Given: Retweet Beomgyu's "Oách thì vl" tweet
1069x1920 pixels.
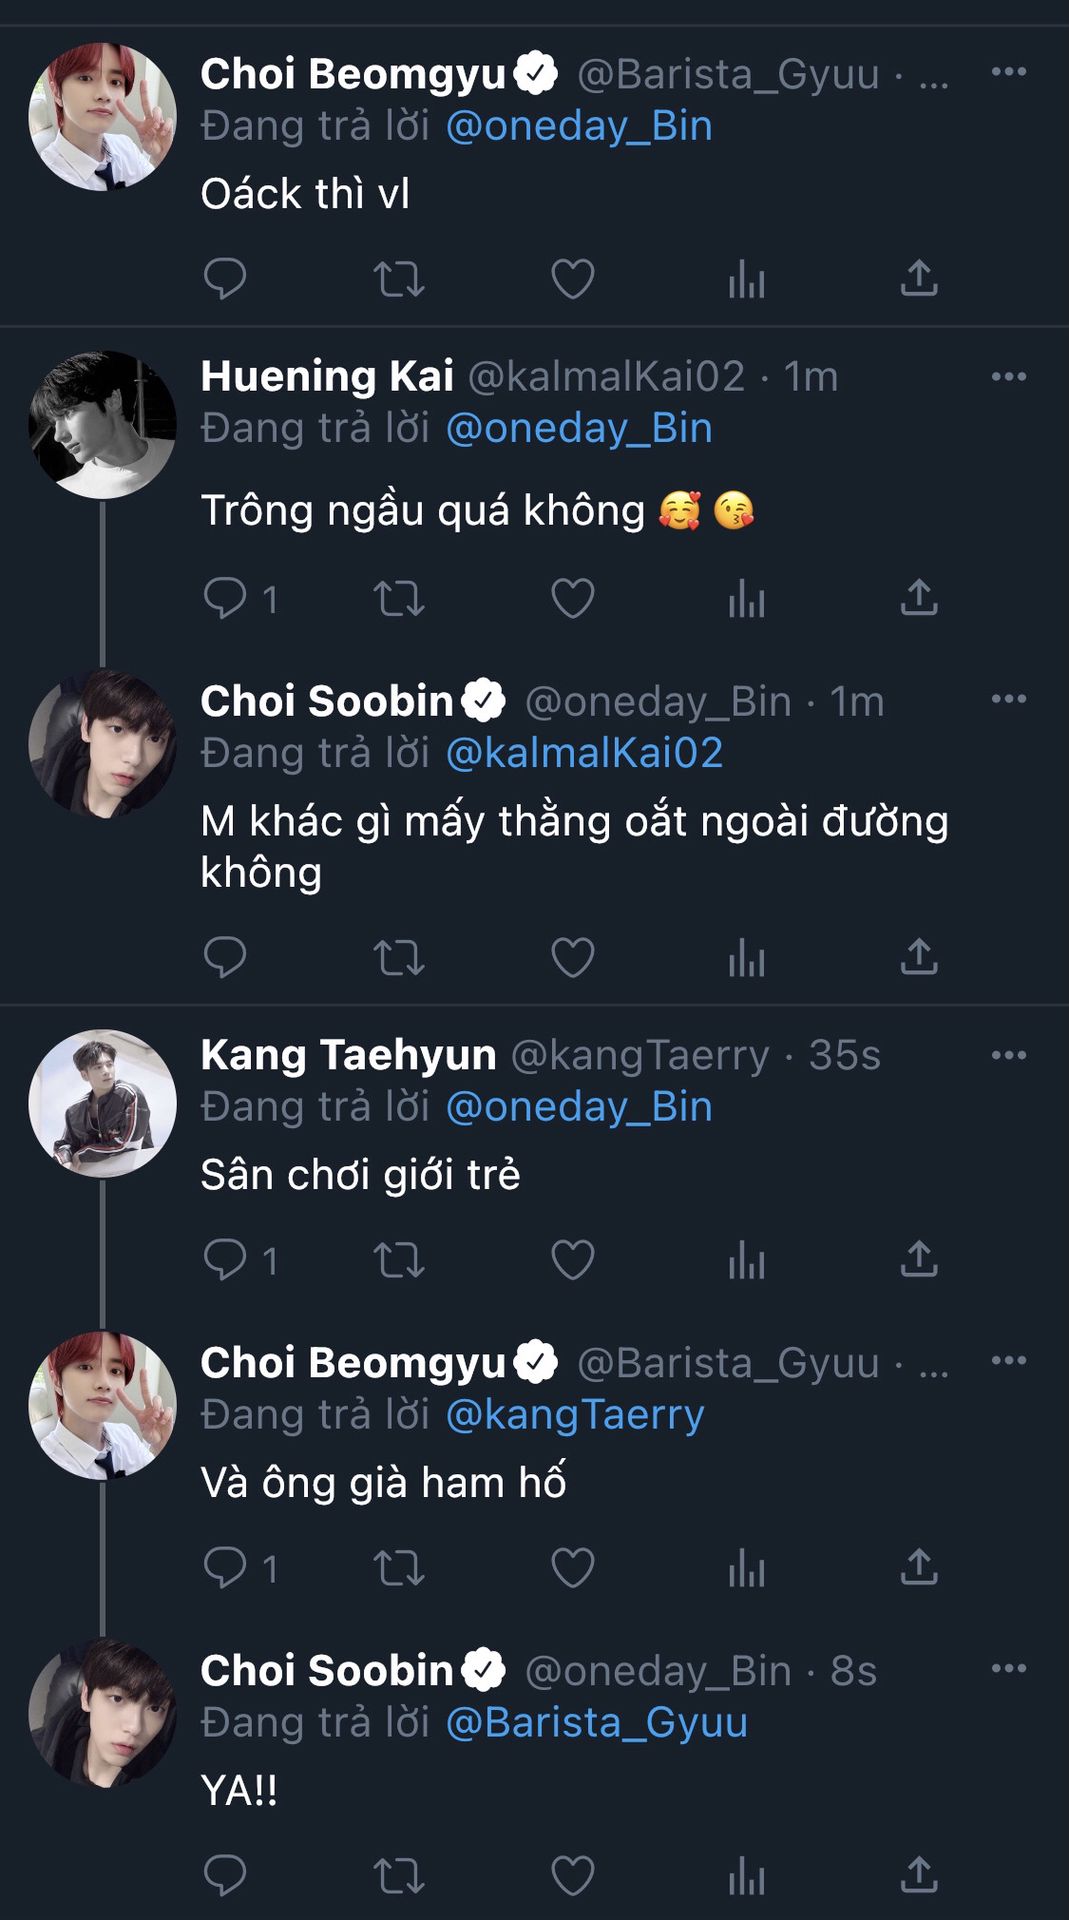Looking at the screenshot, I should tap(399, 279).
